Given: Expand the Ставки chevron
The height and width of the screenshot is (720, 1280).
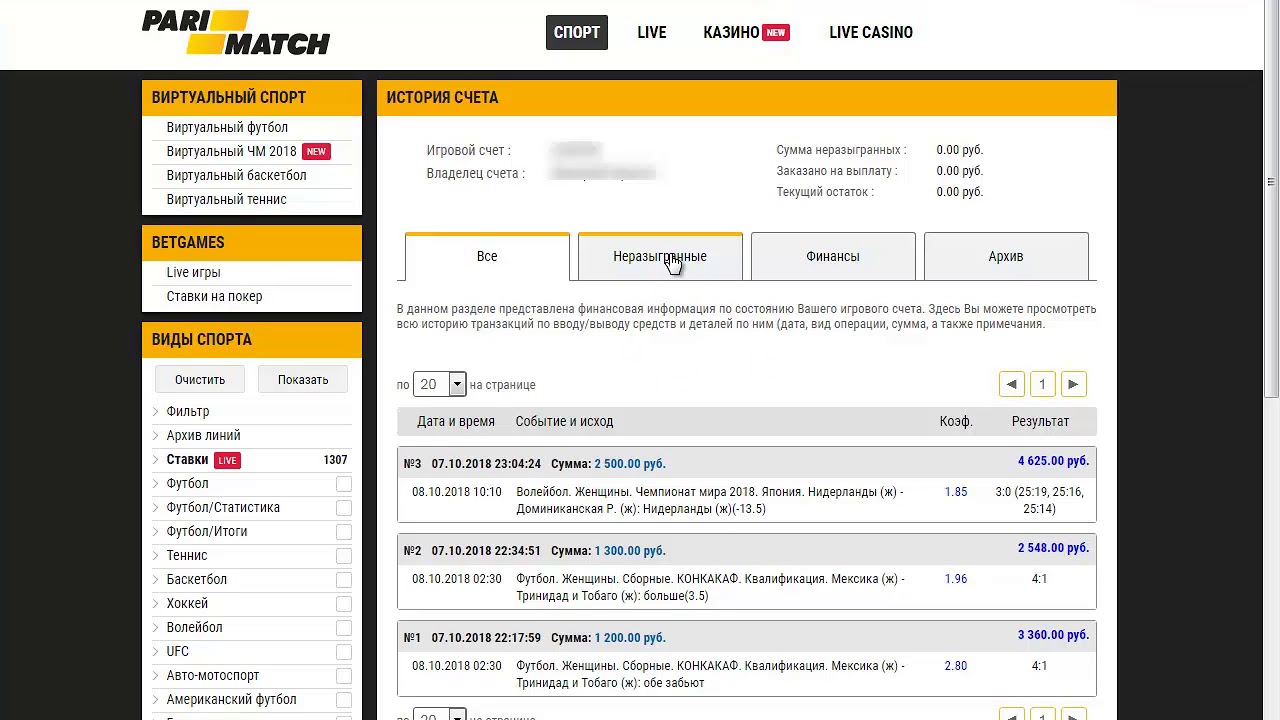Looking at the screenshot, I should [156, 459].
